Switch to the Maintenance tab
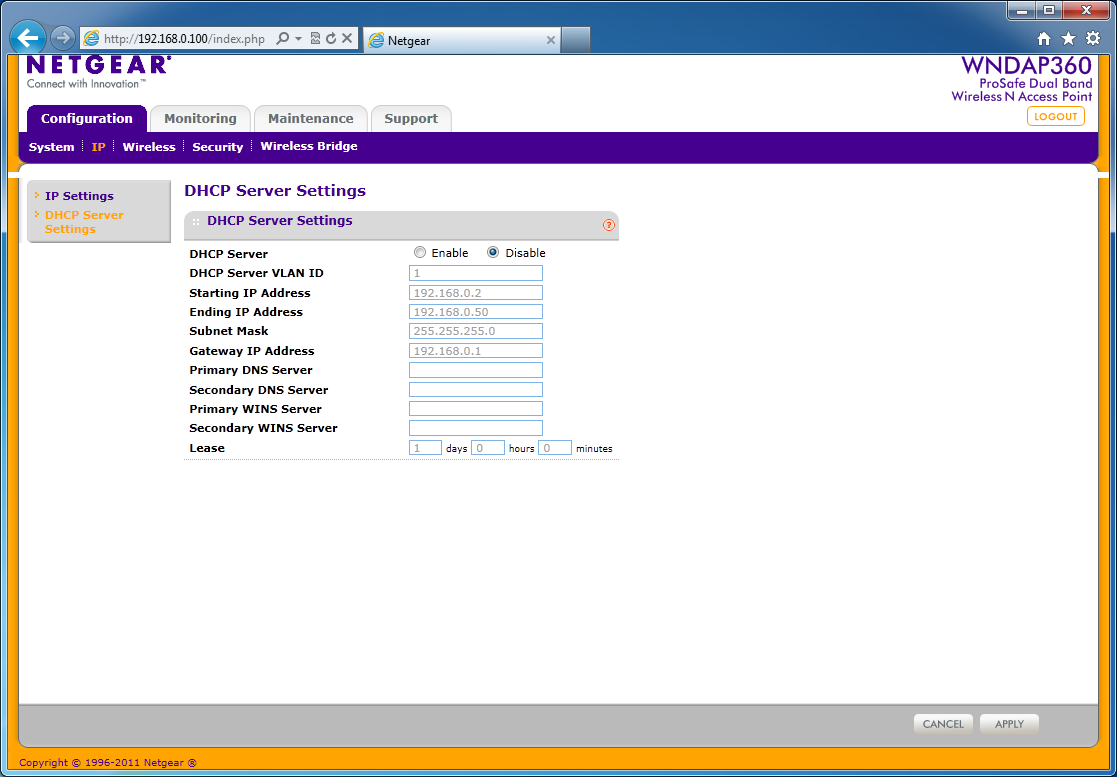 click(311, 118)
